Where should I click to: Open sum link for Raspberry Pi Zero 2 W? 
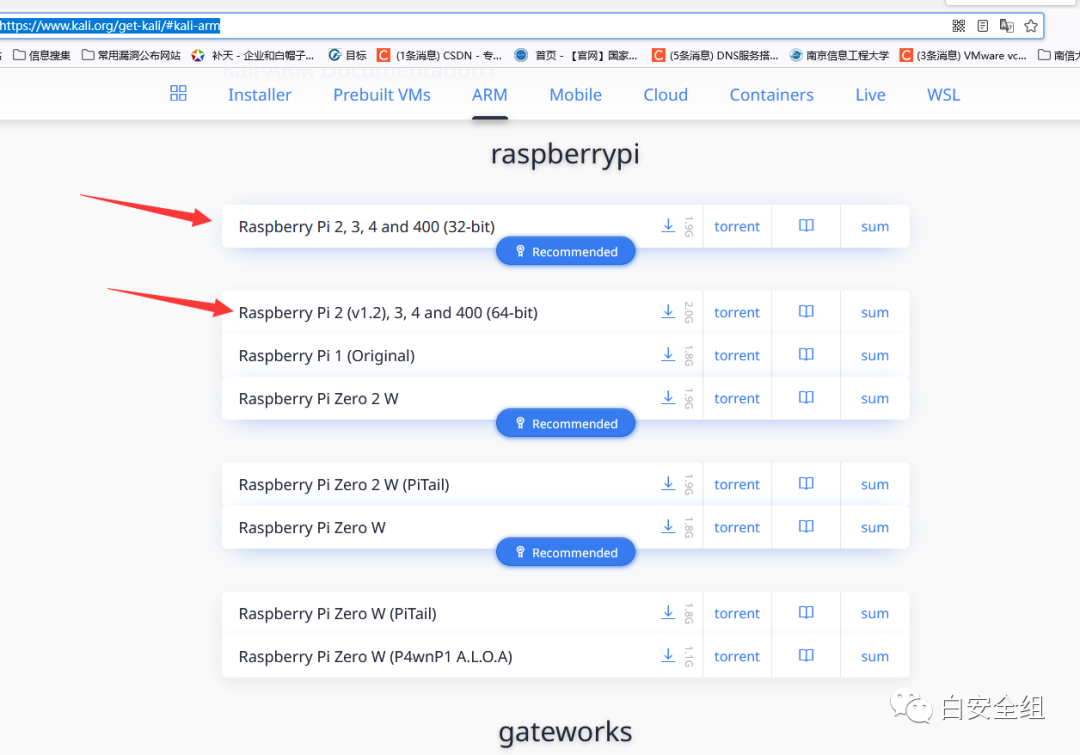tap(875, 399)
